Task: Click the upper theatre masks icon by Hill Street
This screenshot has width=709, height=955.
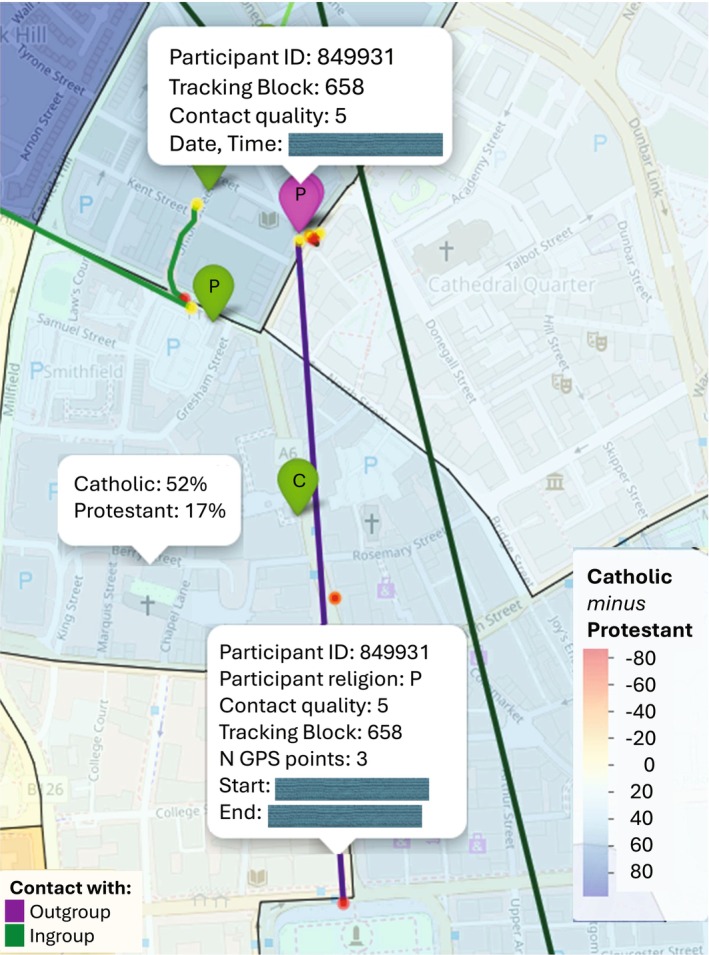Action: [596, 341]
